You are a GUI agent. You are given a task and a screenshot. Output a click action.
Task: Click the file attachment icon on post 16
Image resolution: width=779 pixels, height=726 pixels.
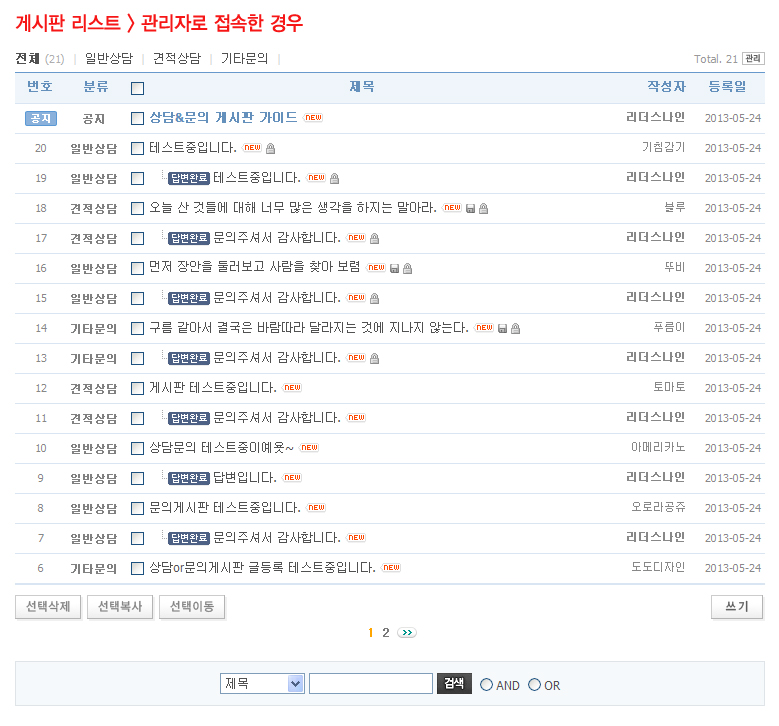click(x=394, y=268)
